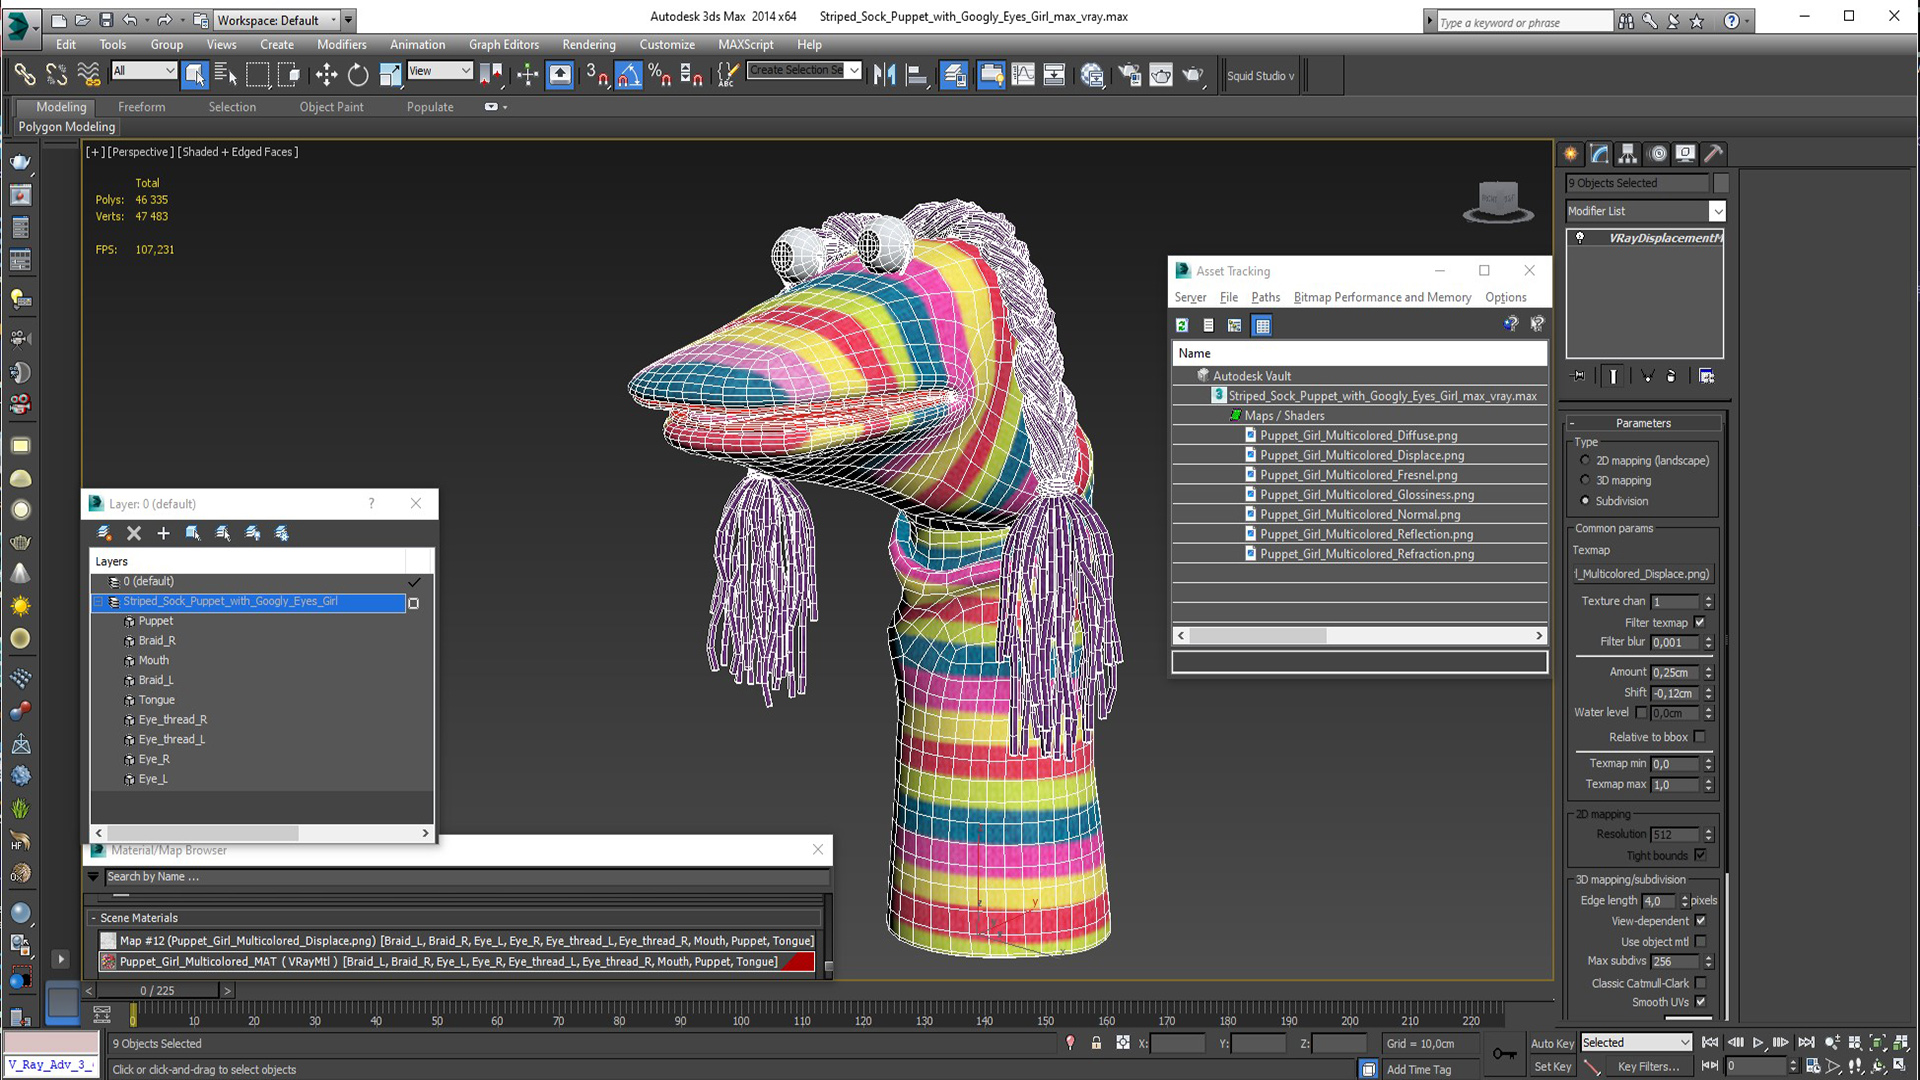1920x1080 pixels.
Task: Click the Render Production teapot icon
Action: pyautogui.click(x=1193, y=75)
